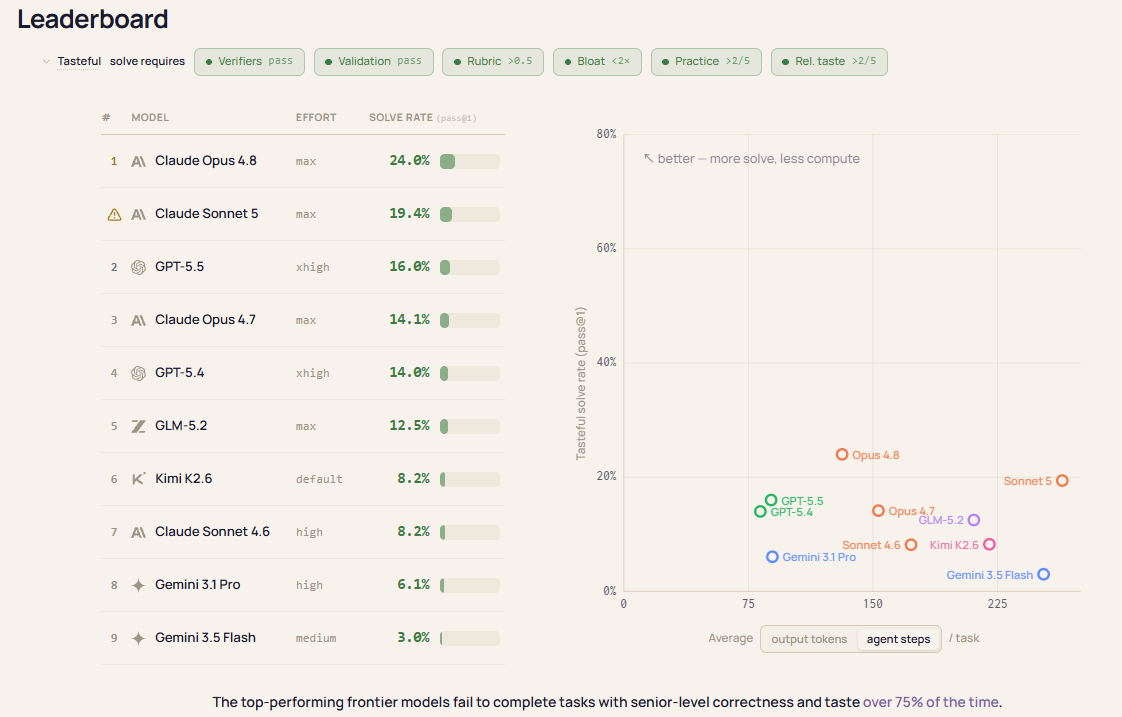Toggle the Practice >2/5 requirement chip
This screenshot has height=717, width=1122.
706,62
